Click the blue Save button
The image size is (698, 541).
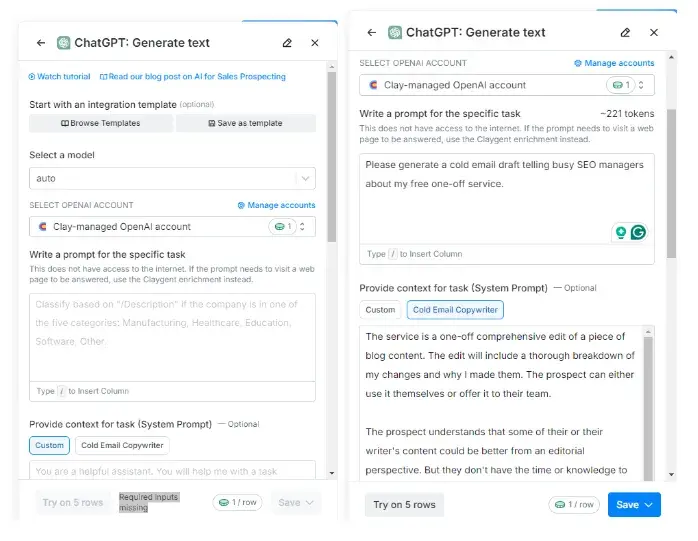coord(634,504)
